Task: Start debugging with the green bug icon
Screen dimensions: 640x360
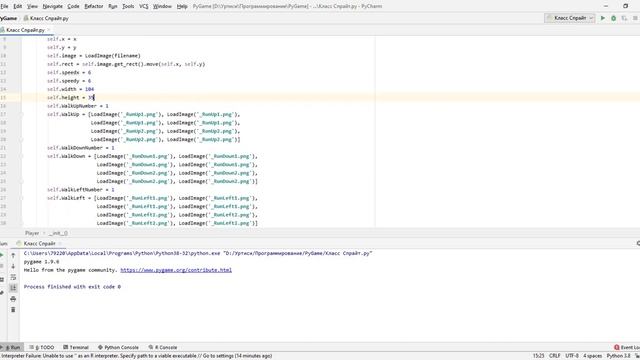Action: point(613,18)
